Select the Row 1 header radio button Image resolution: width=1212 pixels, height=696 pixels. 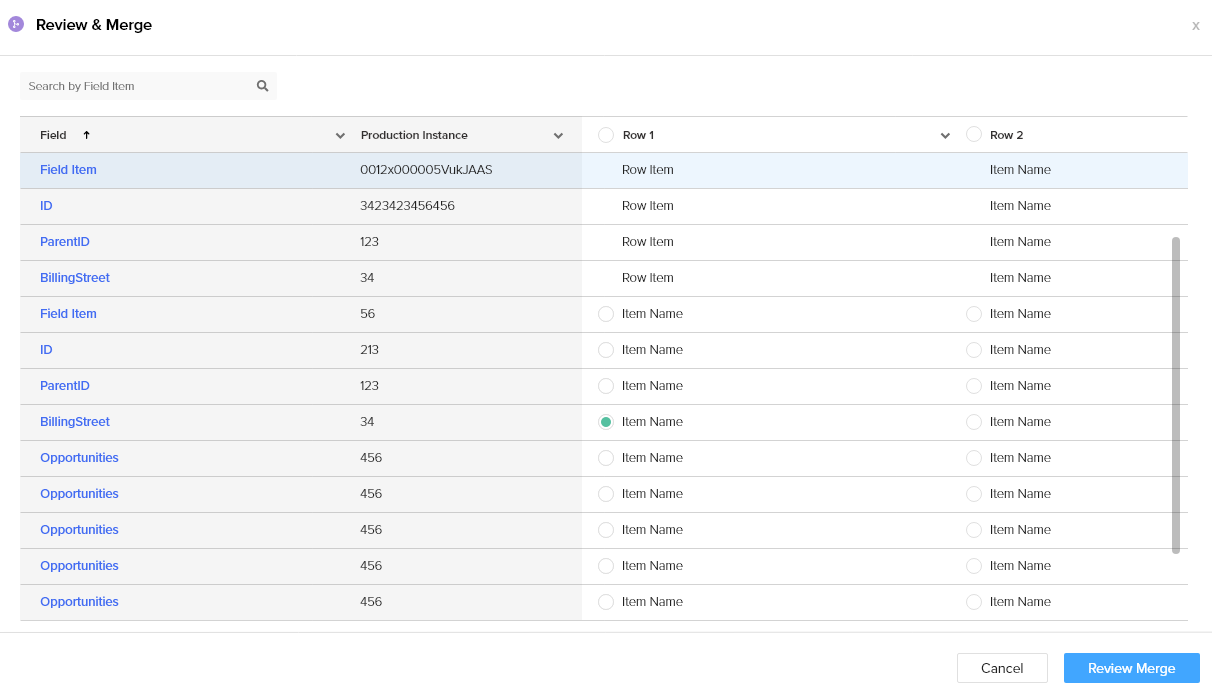(x=605, y=135)
